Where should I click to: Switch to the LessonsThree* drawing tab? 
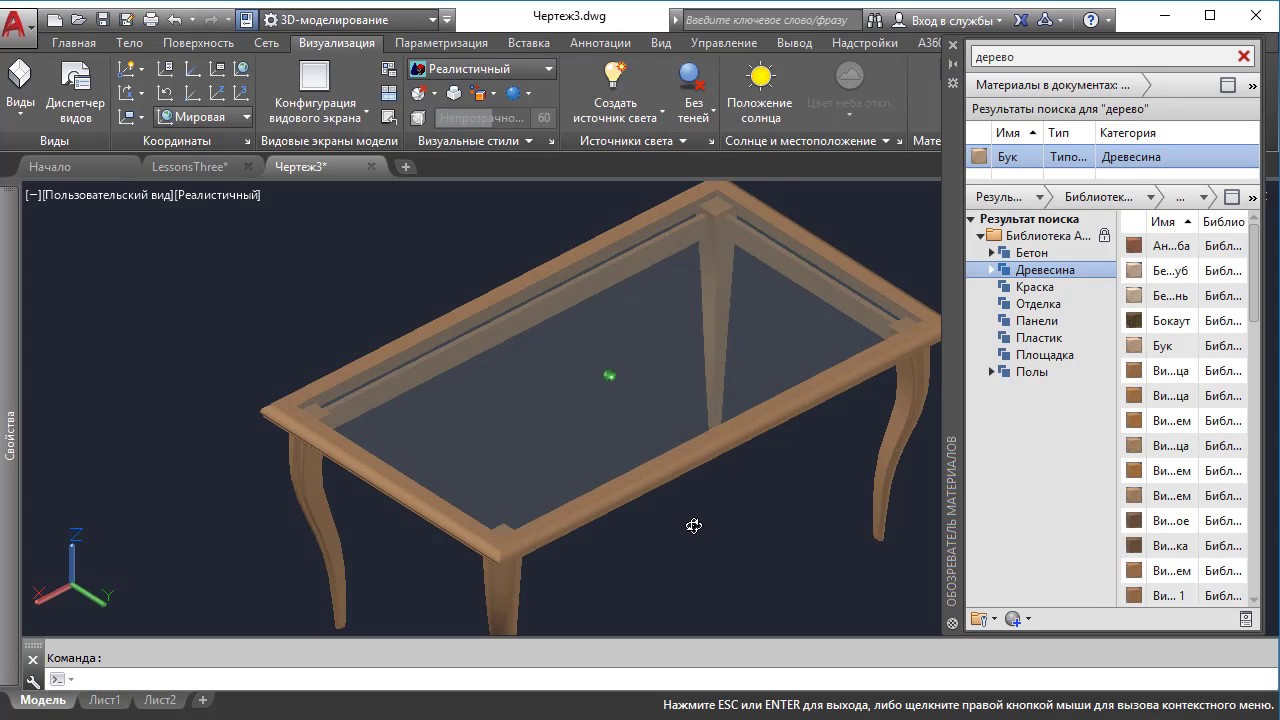(x=190, y=167)
